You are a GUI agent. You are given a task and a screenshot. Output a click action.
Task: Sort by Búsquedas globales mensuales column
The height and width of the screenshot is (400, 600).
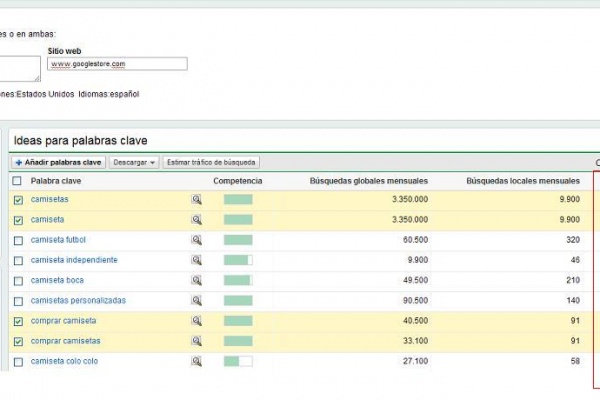(369, 181)
